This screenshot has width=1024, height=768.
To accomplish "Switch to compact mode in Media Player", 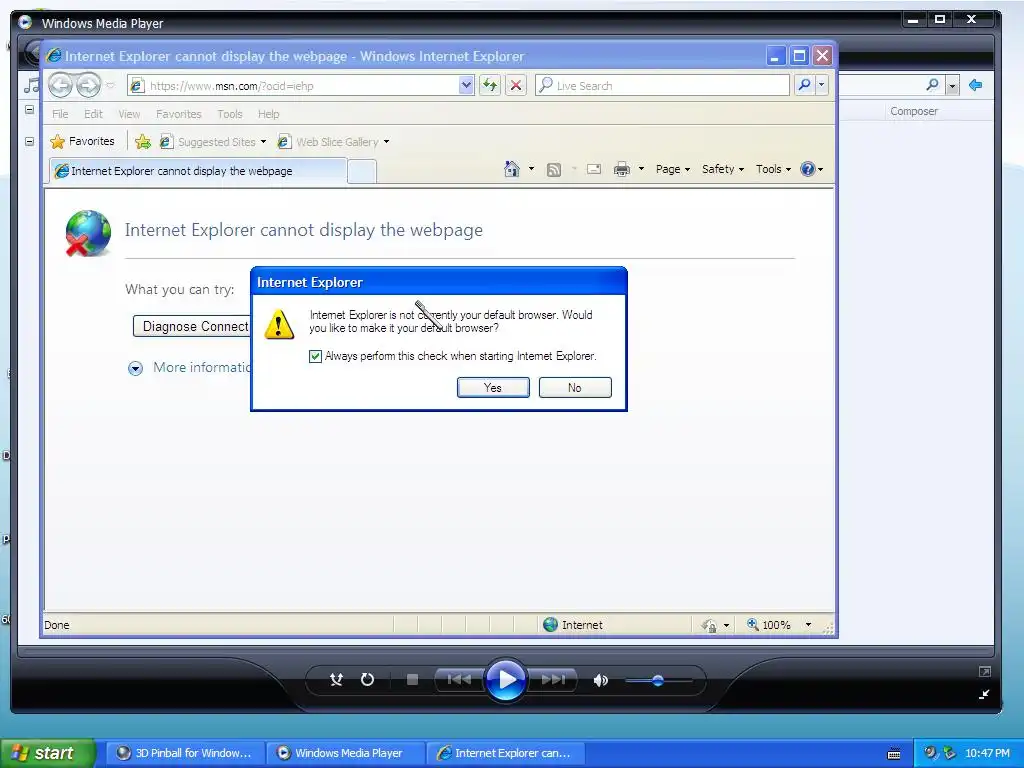I will (x=984, y=694).
